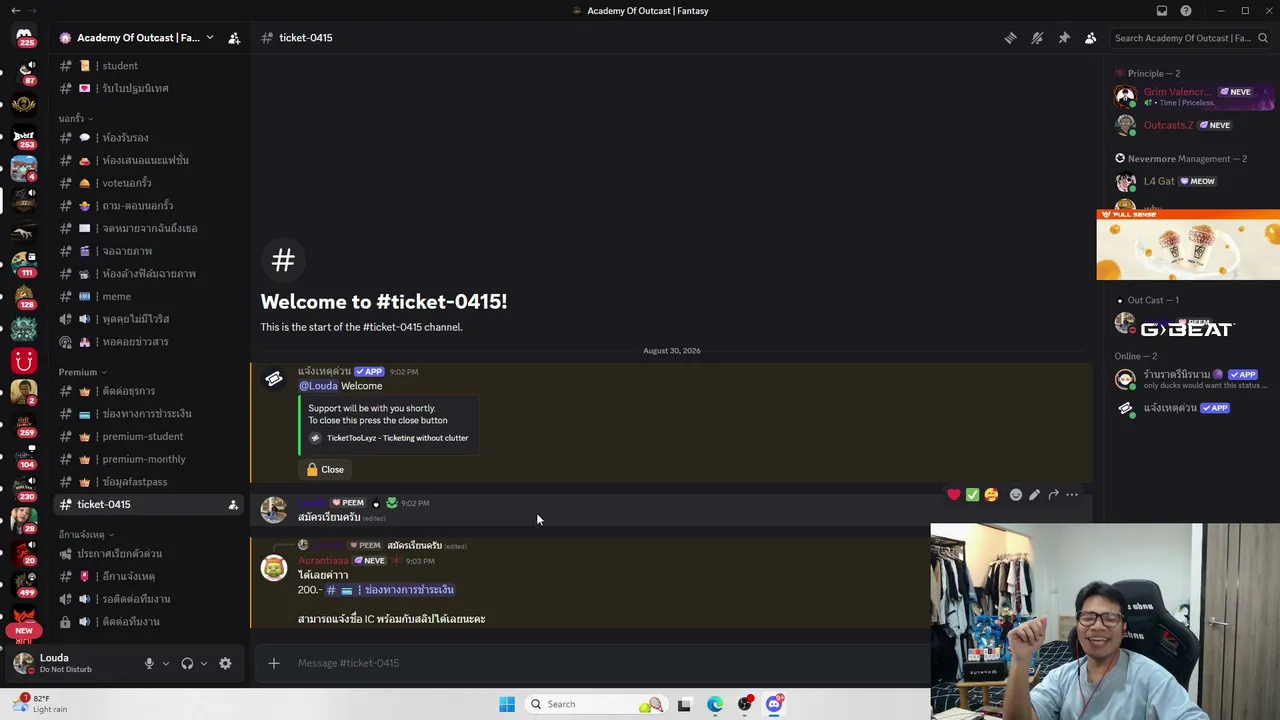Click the Windows taskbar Search box
Screen dimensions: 1280x720
coord(595,704)
